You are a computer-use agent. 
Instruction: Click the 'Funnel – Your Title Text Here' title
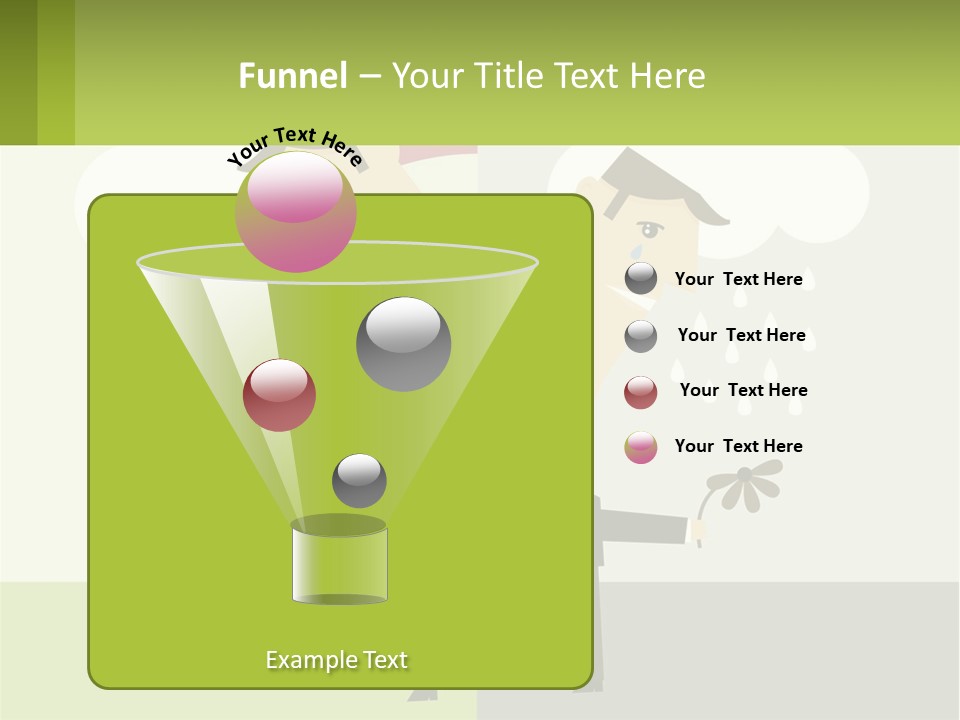click(x=472, y=76)
